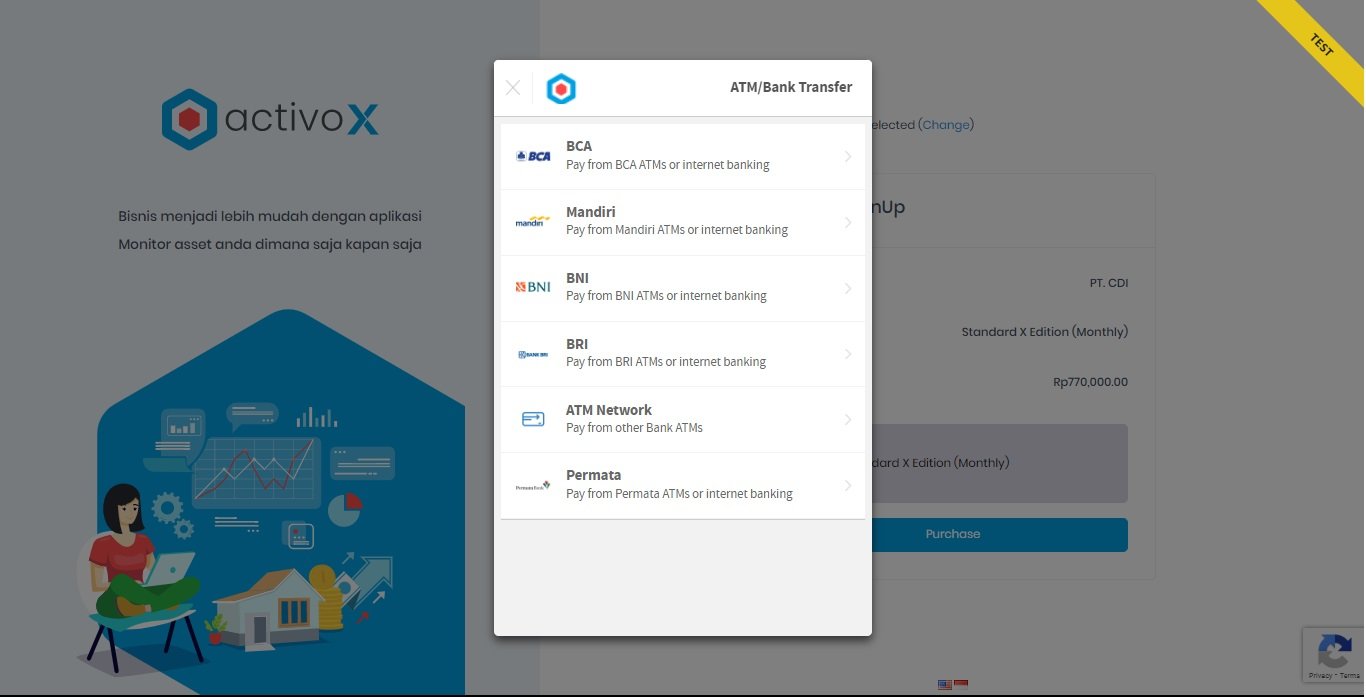Viewport: 1366px width, 697px height.
Task: Click the hexagon logo in popup header
Action: click(561, 89)
